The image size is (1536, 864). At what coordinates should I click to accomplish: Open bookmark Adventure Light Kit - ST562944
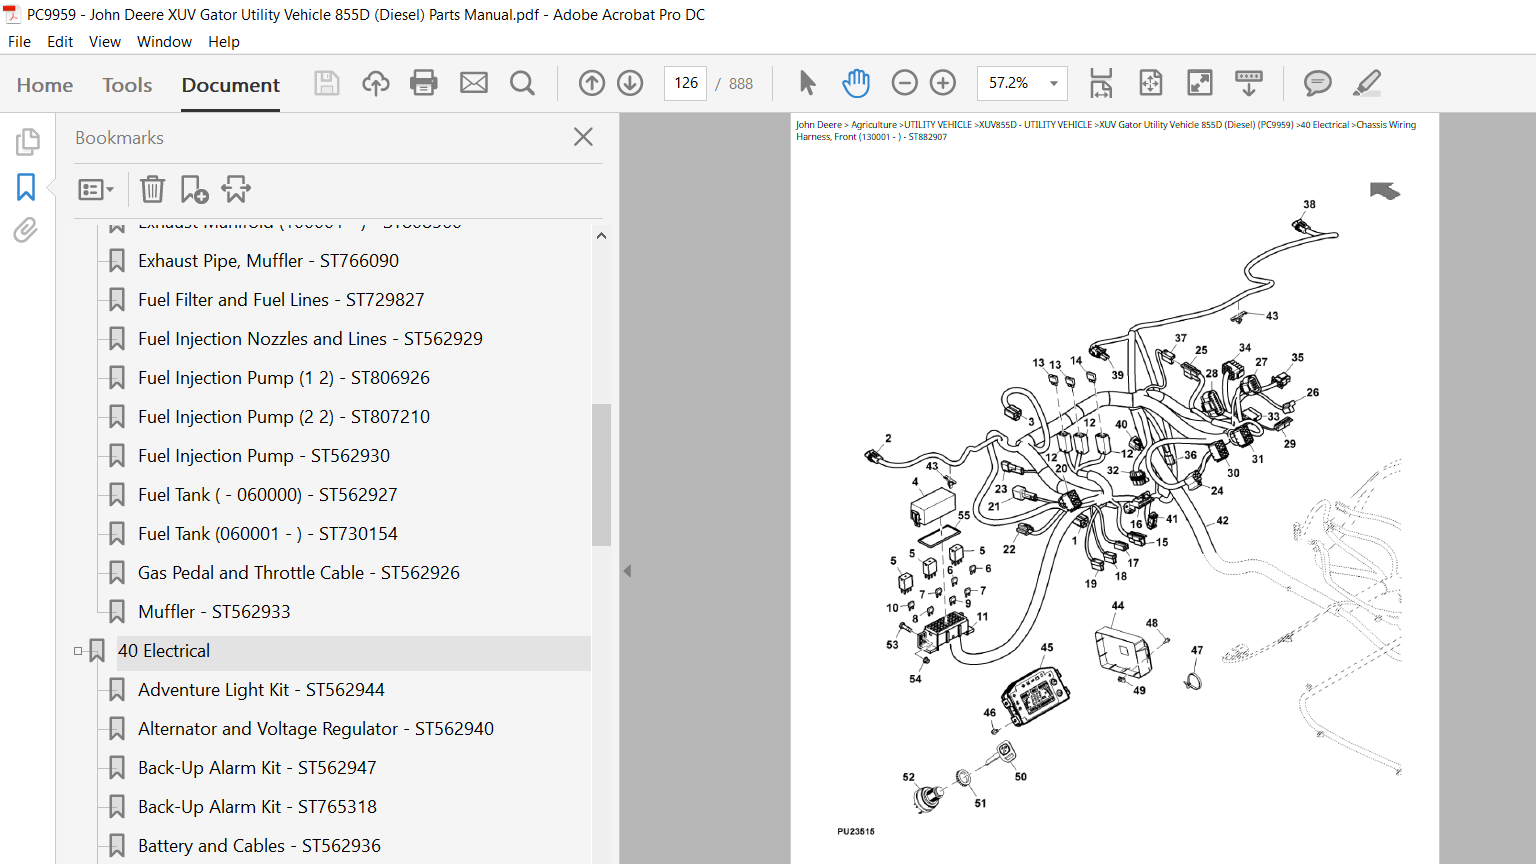pyautogui.click(x=261, y=690)
